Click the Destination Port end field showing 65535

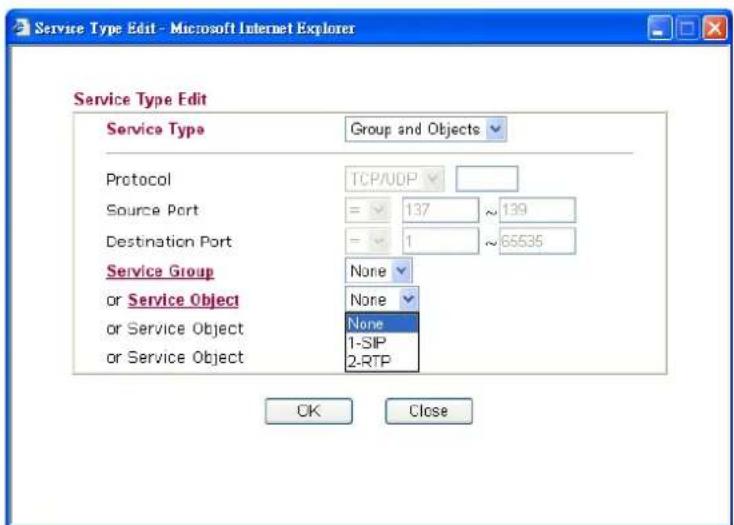(x=537, y=241)
